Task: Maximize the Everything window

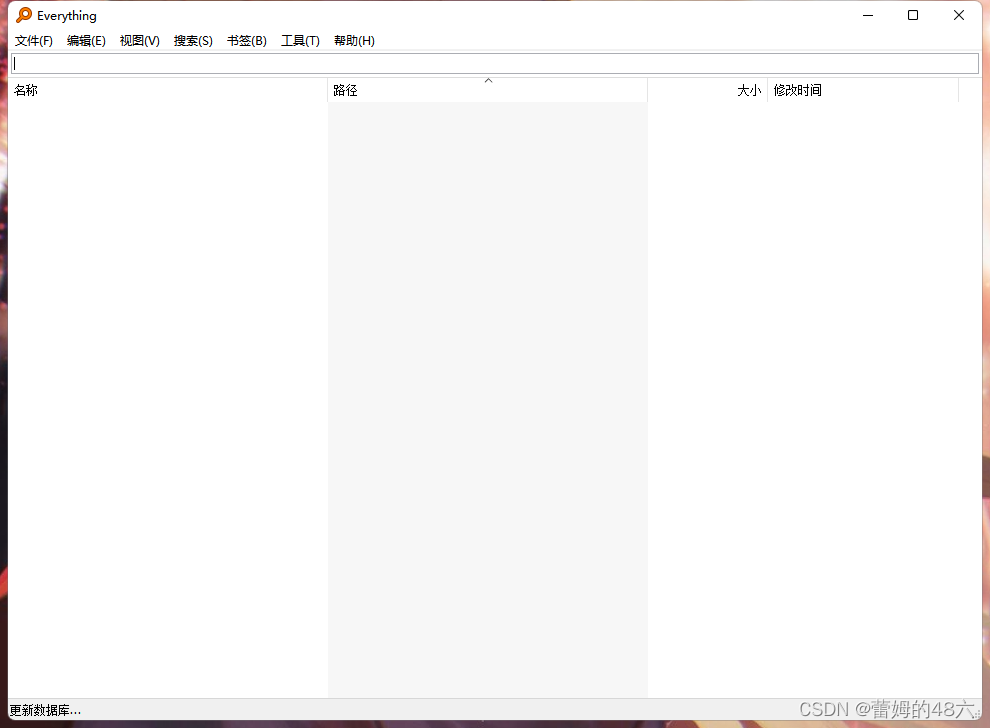Action: [x=913, y=15]
